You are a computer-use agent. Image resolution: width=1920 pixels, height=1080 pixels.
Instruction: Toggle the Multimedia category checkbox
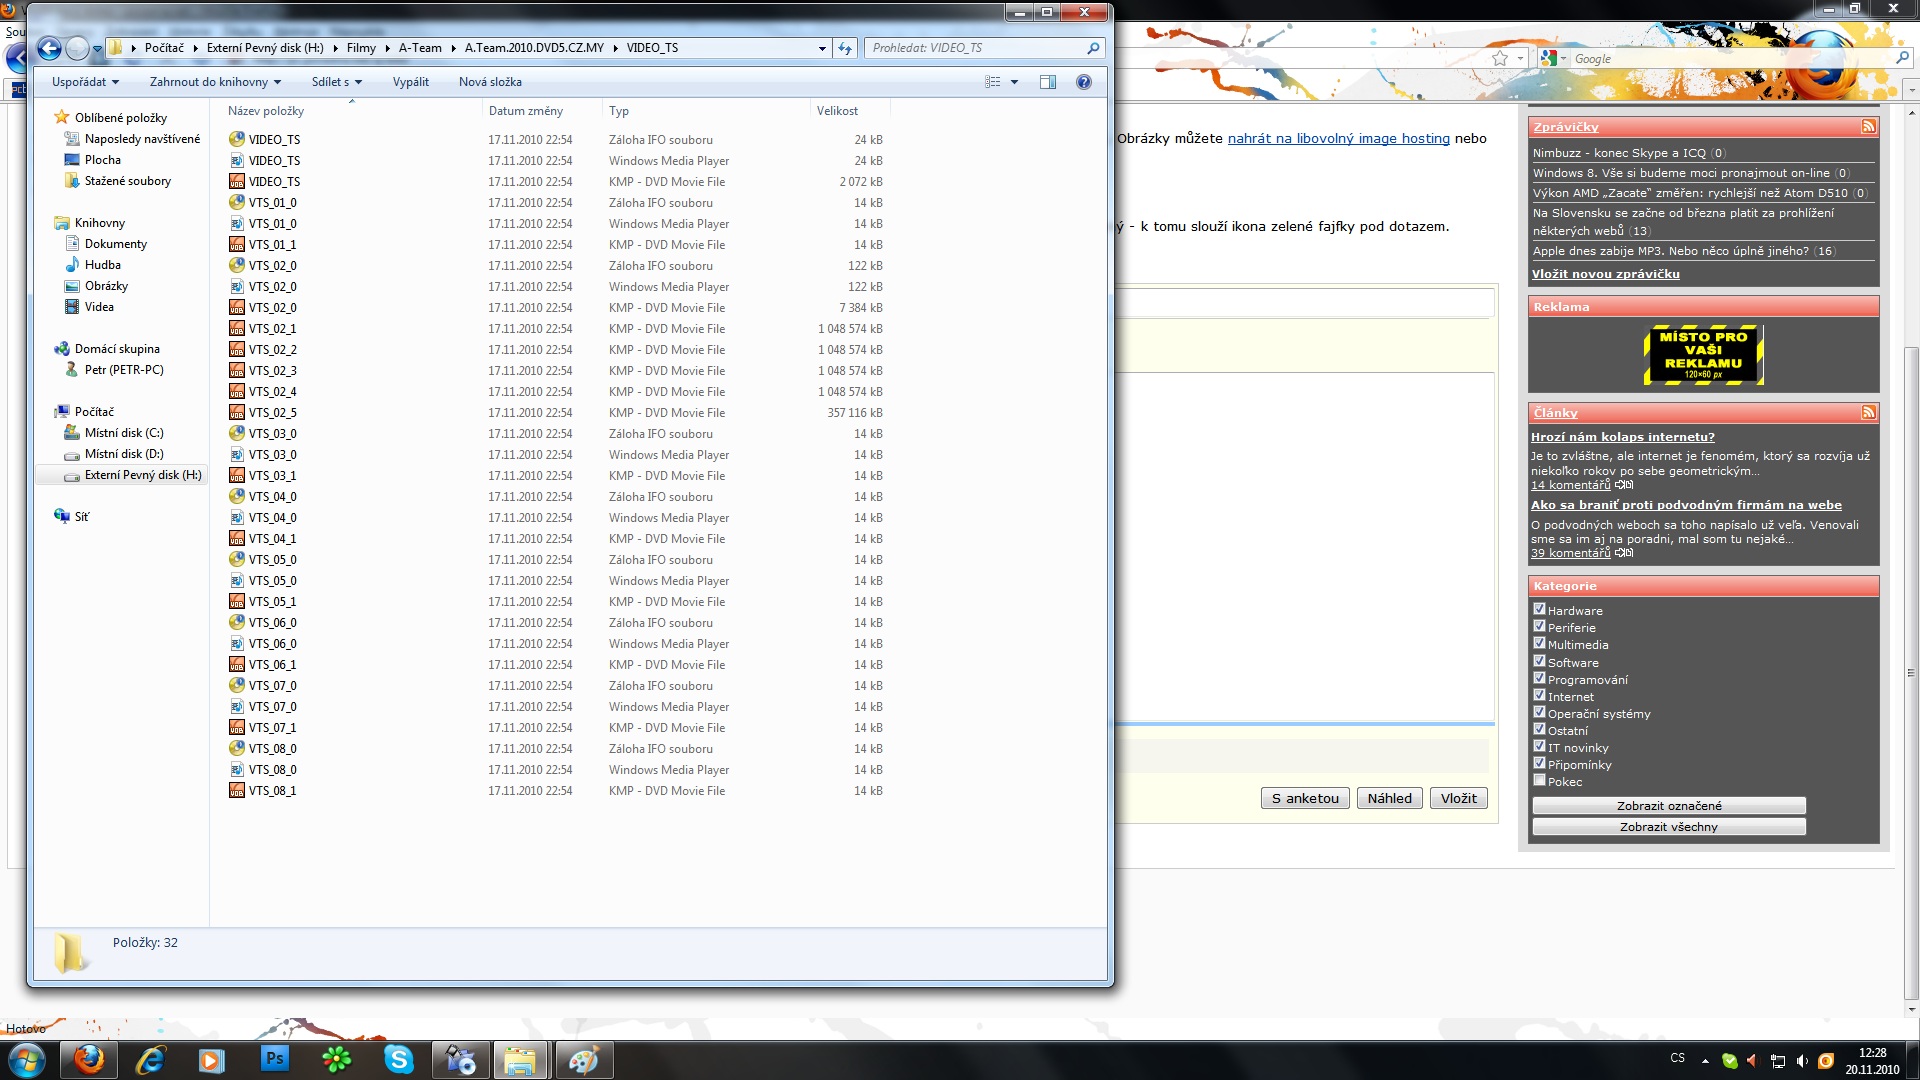click(x=1539, y=643)
